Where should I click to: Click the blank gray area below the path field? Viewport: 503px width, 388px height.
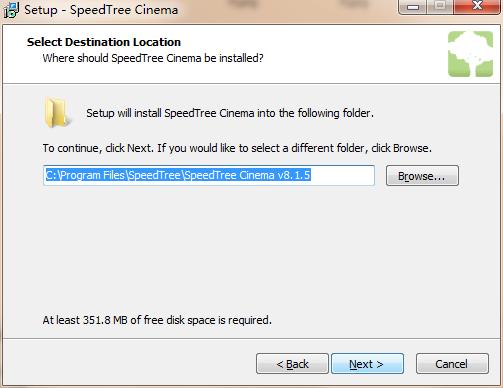(x=251, y=247)
